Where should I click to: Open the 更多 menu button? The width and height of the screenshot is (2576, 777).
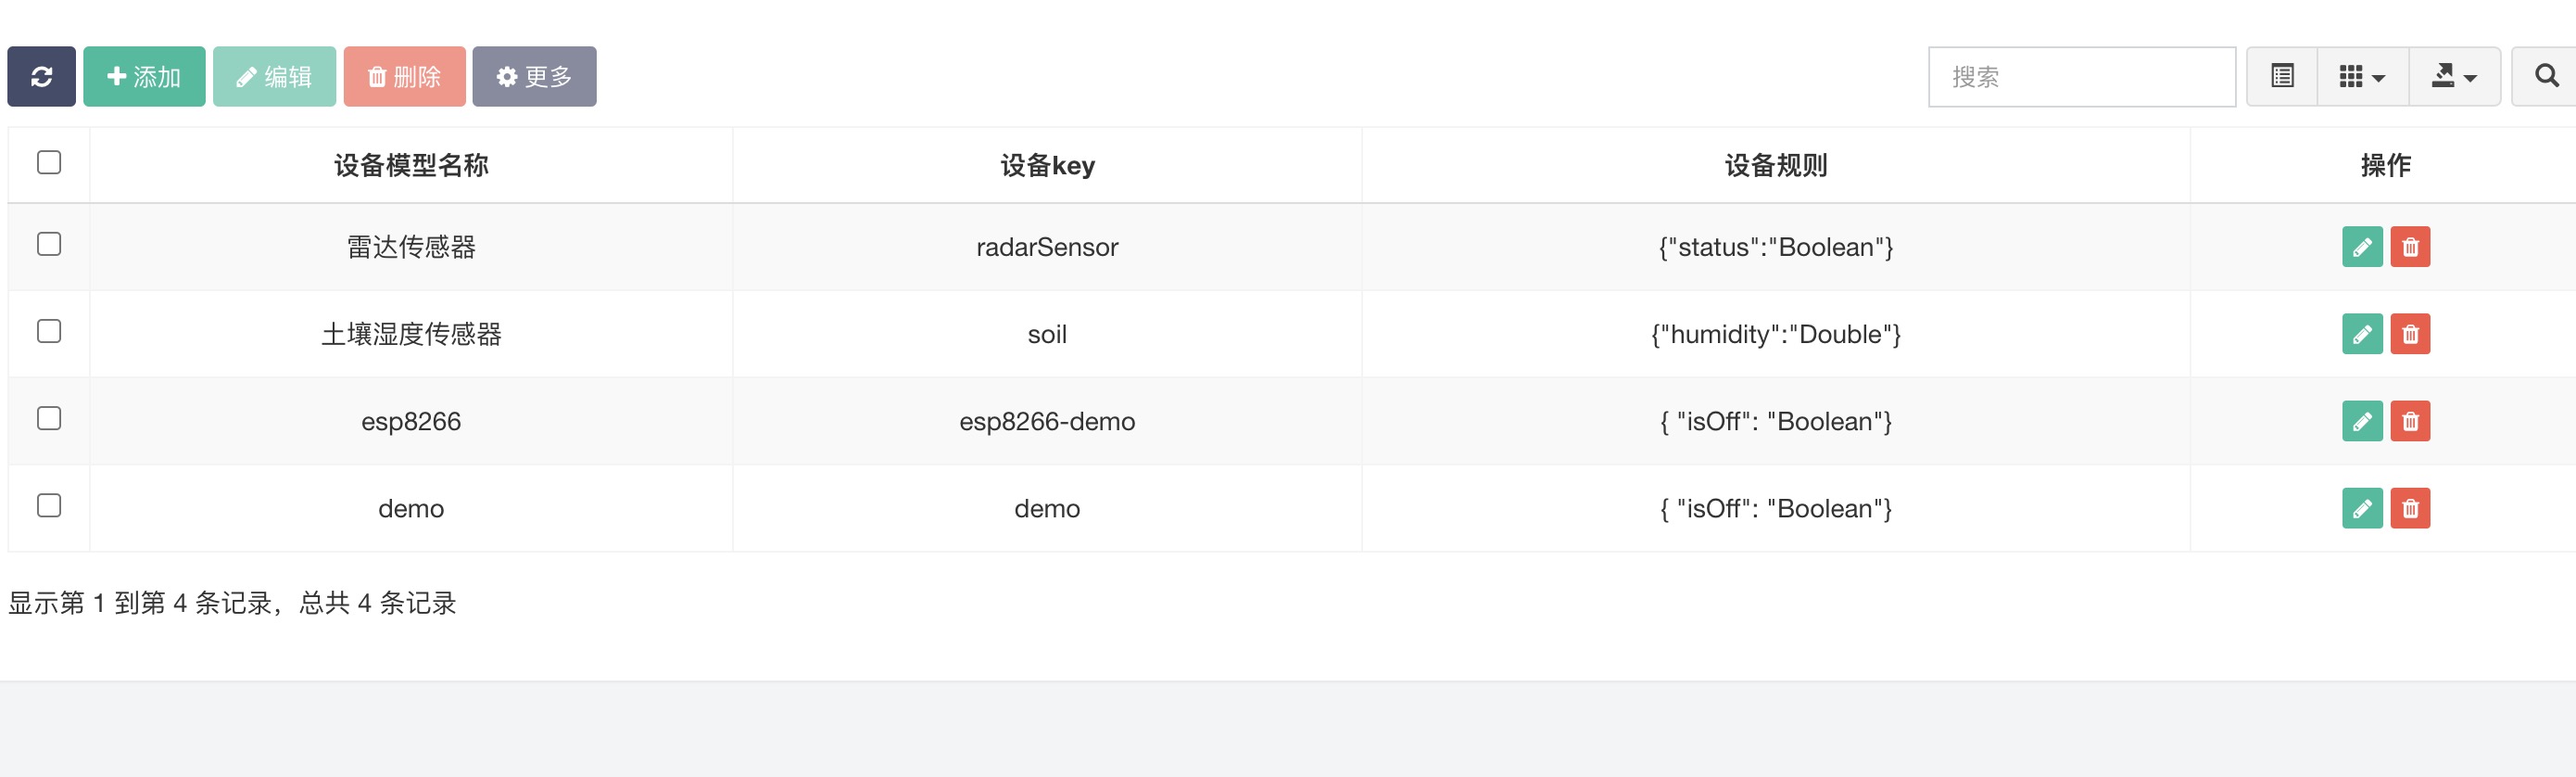(x=534, y=76)
